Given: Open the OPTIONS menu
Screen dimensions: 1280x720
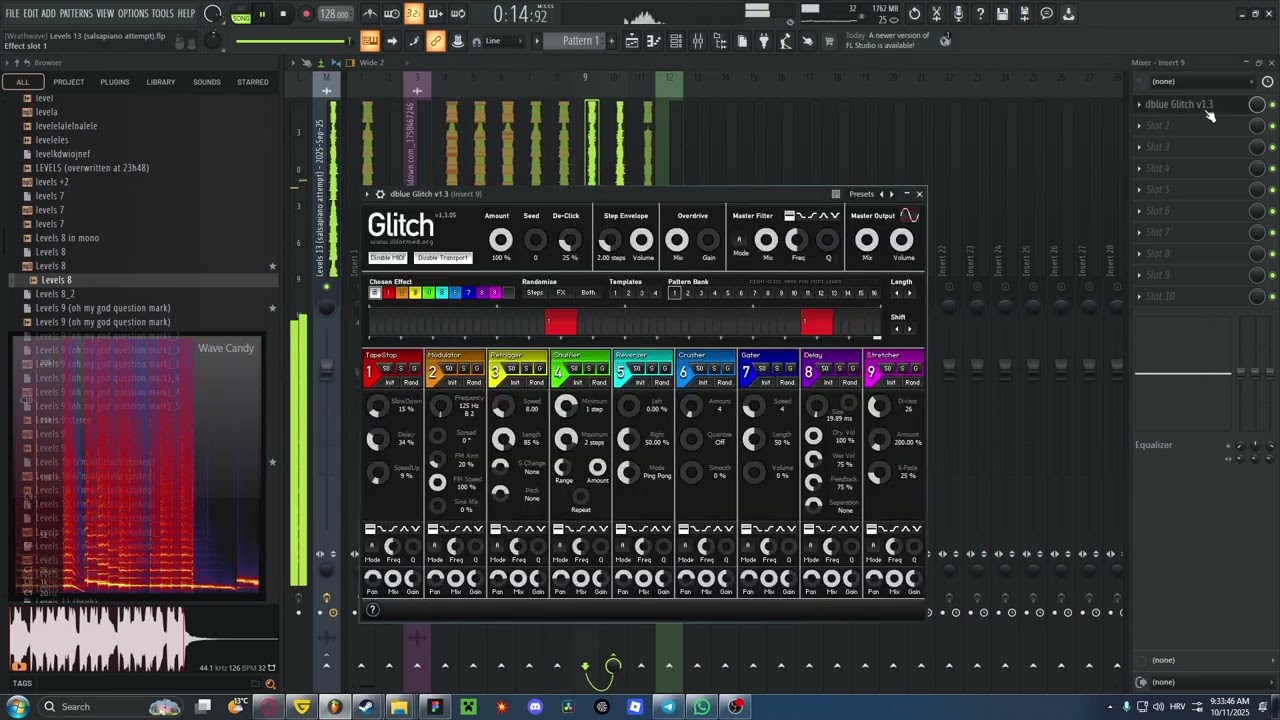Looking at the screenshot, I should [133, 14].
